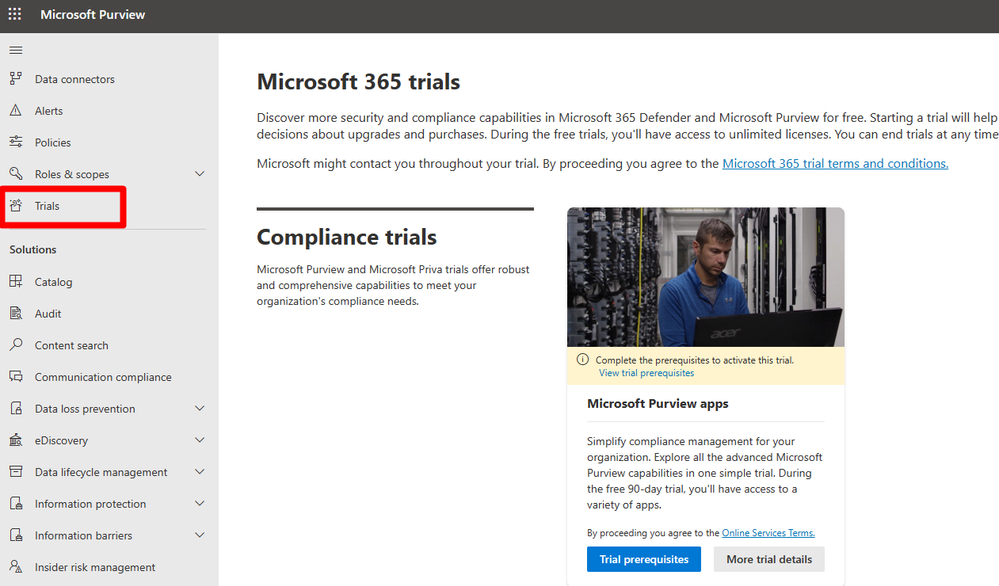Expand the Data lifecycle management chevron
Screen dimensions: 999x586
click(x=199, y=471)
